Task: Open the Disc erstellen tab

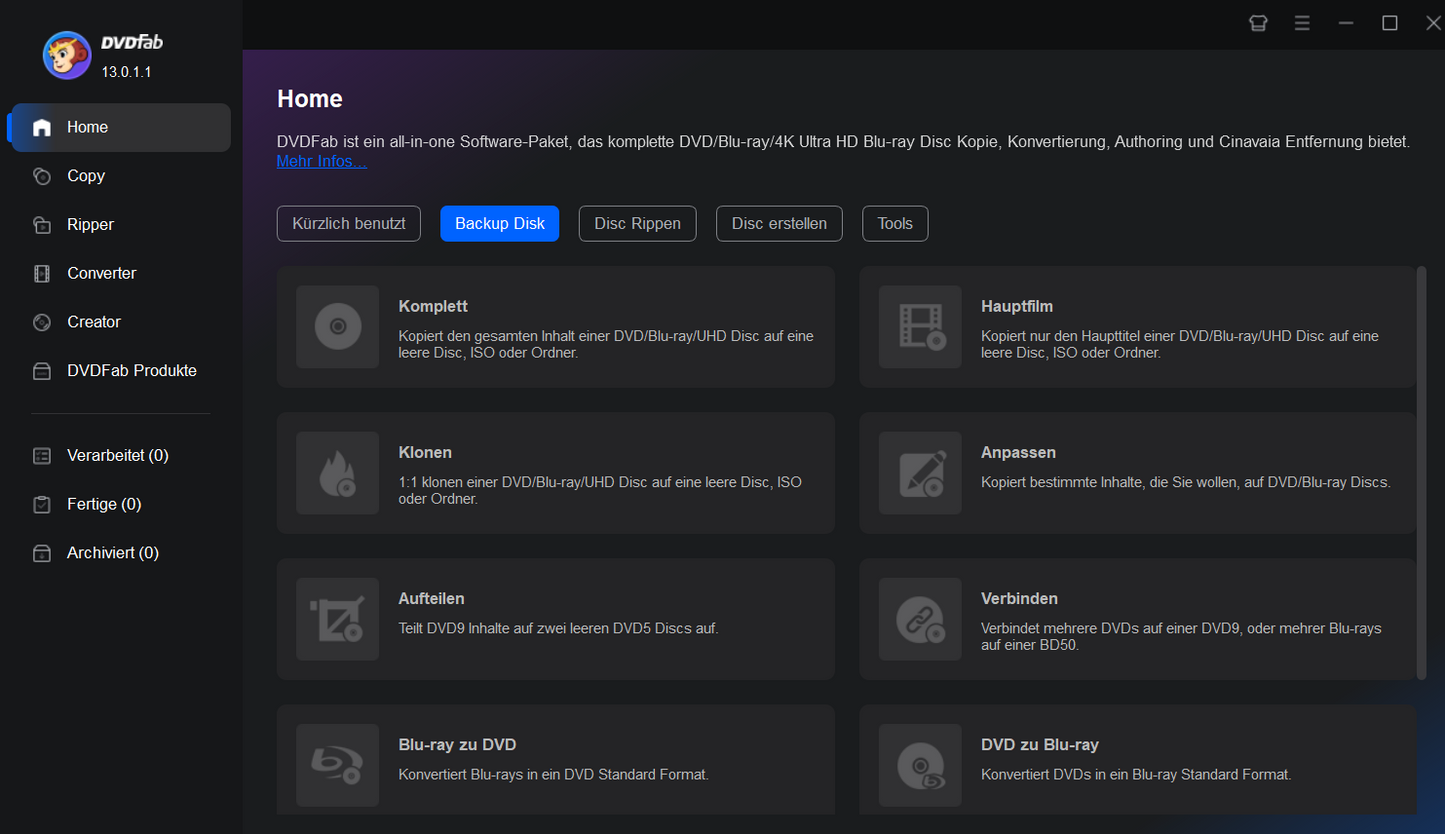Action: pyautogui.click(x=779, y=224)
